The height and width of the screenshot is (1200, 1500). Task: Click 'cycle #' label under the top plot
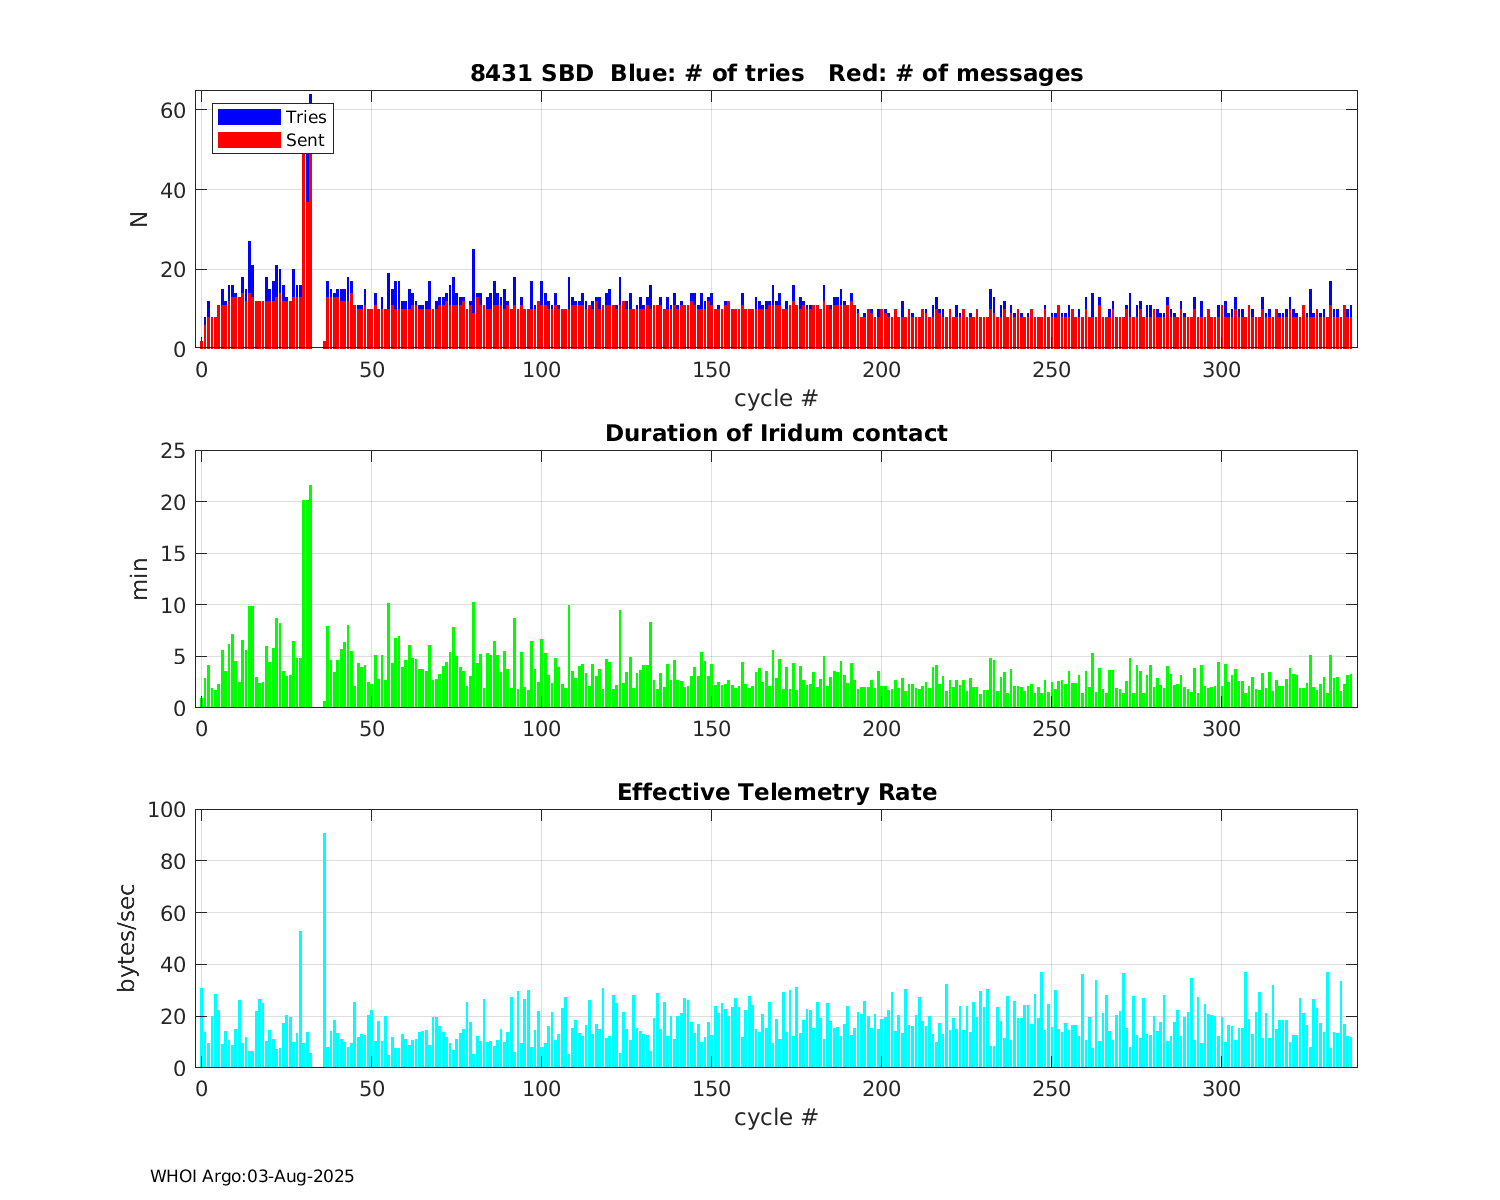[x=776, y=398]
